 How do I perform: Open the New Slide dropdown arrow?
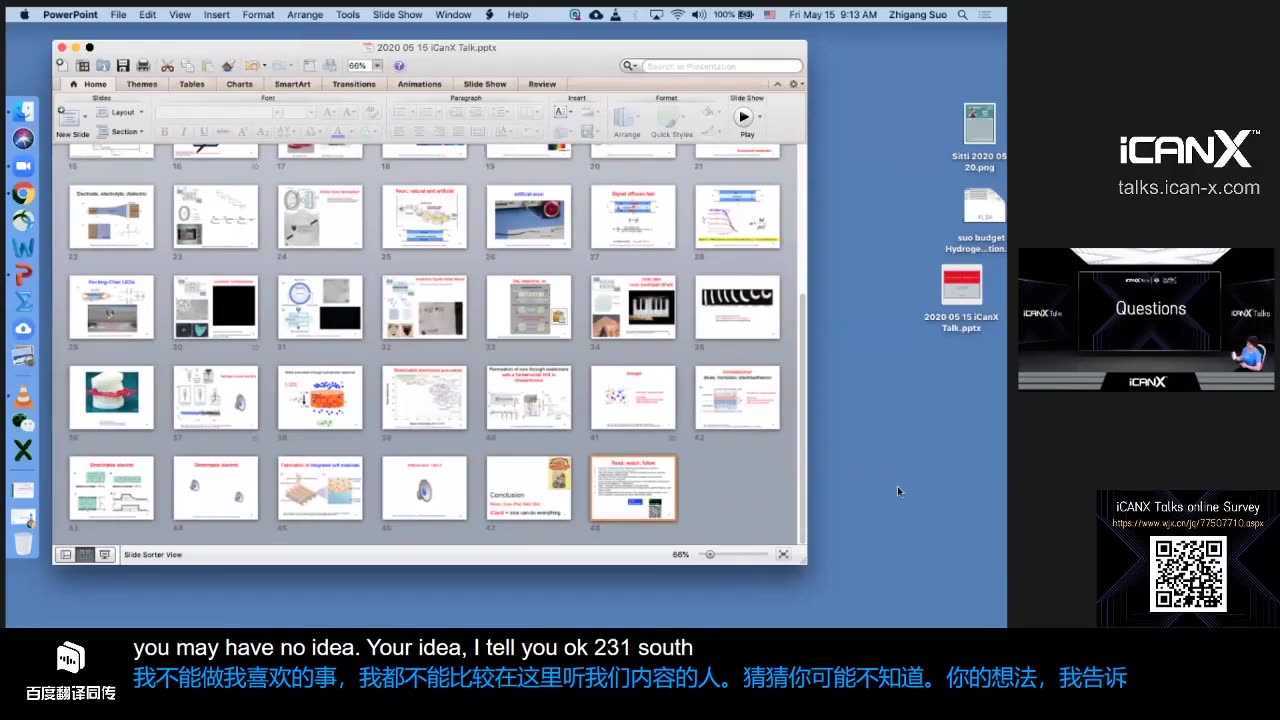pyautogui.click(x=85, y=116)
